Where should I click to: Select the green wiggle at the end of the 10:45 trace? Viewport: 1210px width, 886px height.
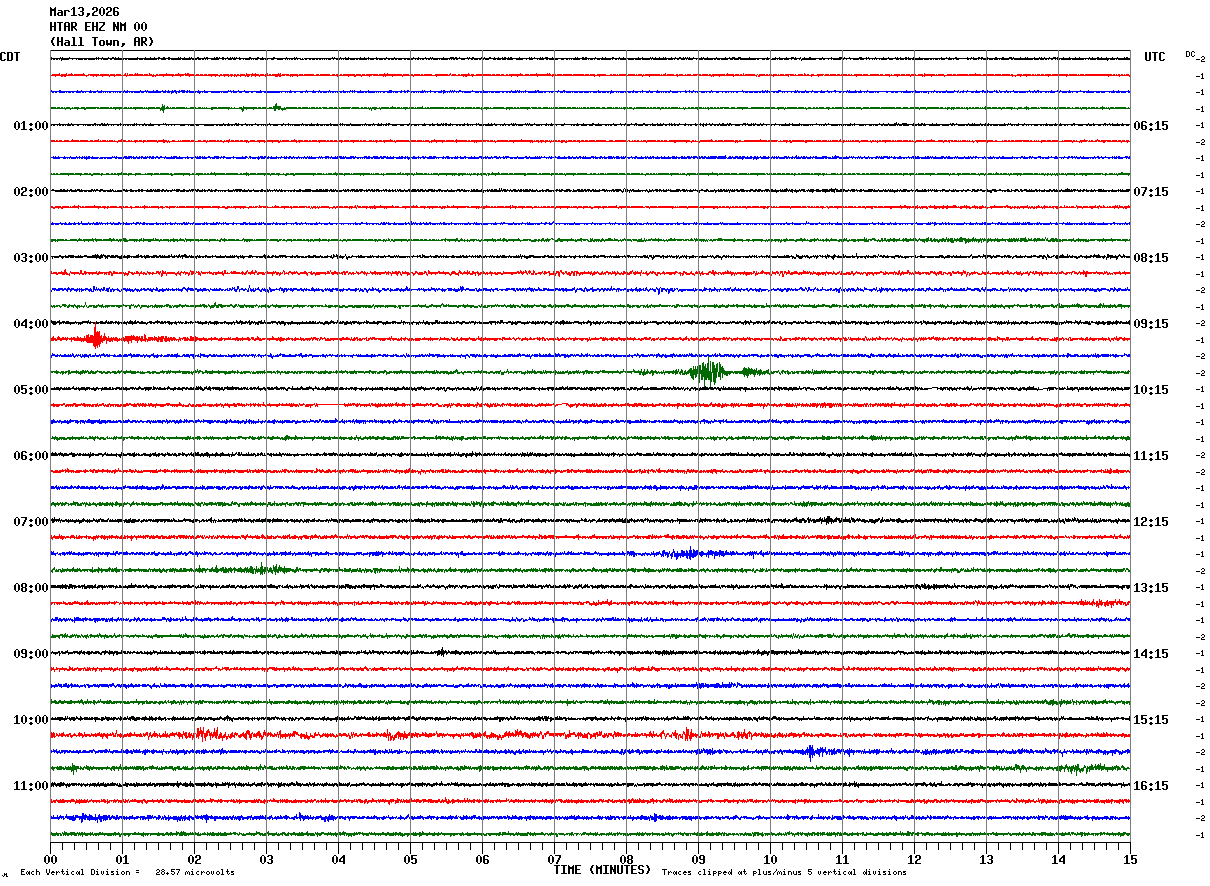(1076, 768)
